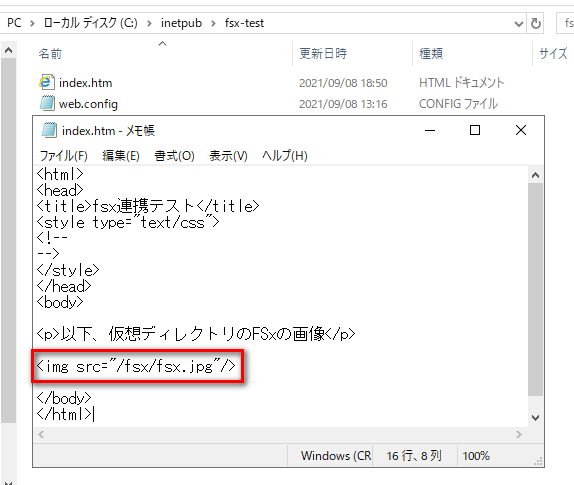Open the 編集(E) menu in Notepad
The width and height of the screenshot is (574, 485).
click(x=121, y=156)
